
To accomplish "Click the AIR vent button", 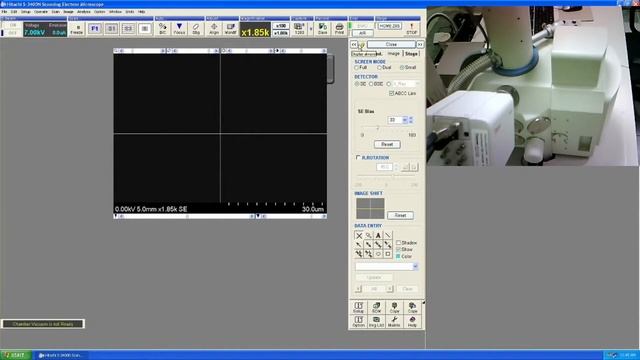I will coord(362,33).
